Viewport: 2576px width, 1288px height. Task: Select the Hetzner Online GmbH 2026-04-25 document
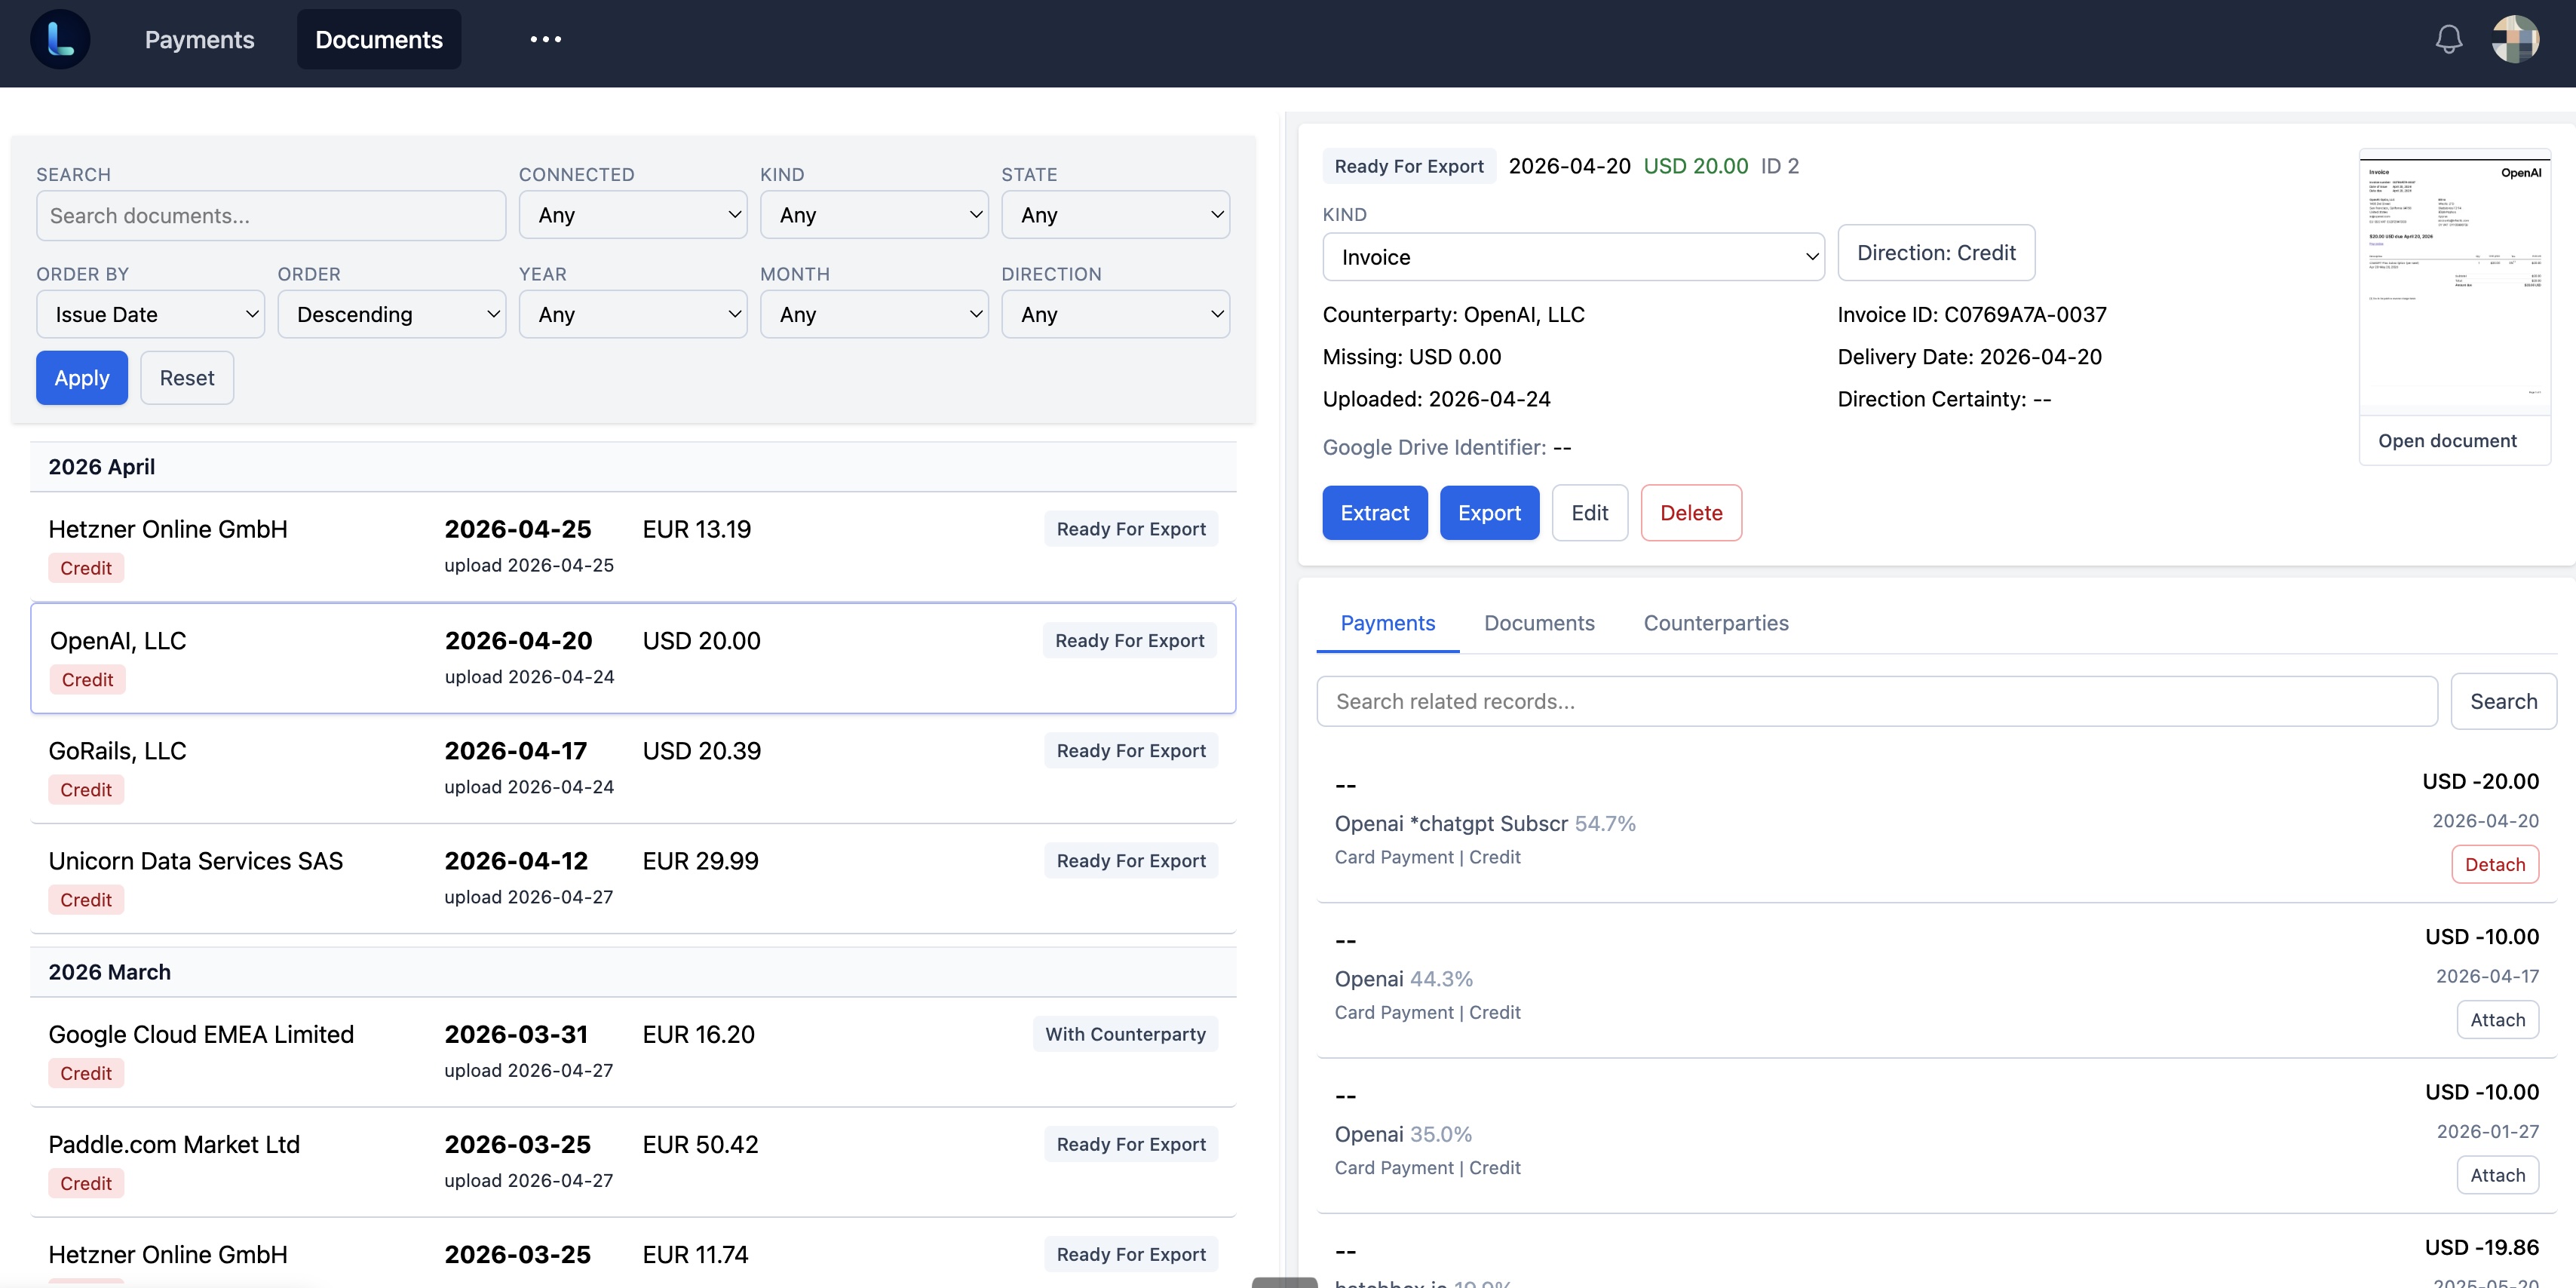[x=633, y=547]
